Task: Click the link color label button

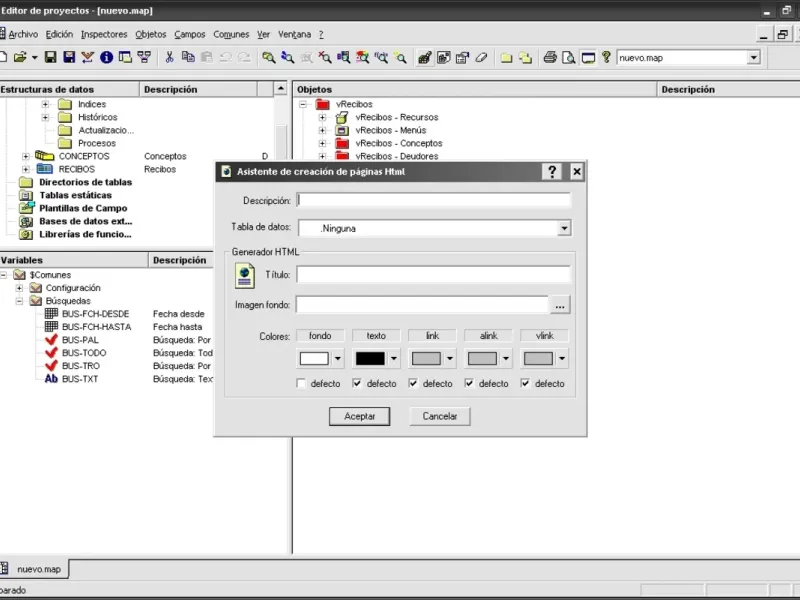Action: pyautogui.click(x=432, y=335)
